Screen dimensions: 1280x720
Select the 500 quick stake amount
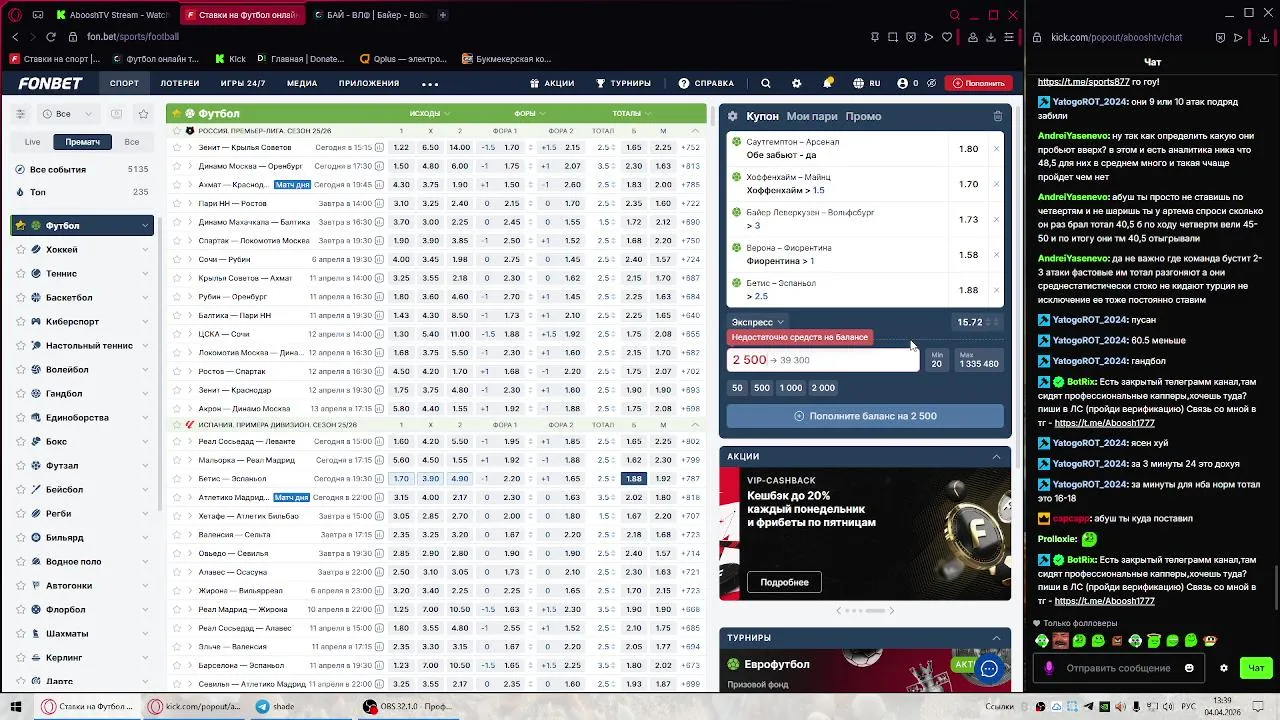pos(761,388)
